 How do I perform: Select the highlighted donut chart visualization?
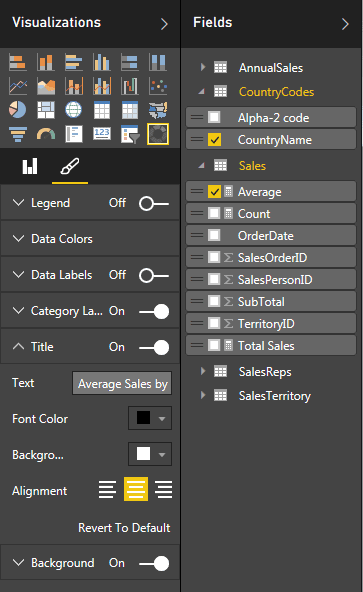[158, 134]
